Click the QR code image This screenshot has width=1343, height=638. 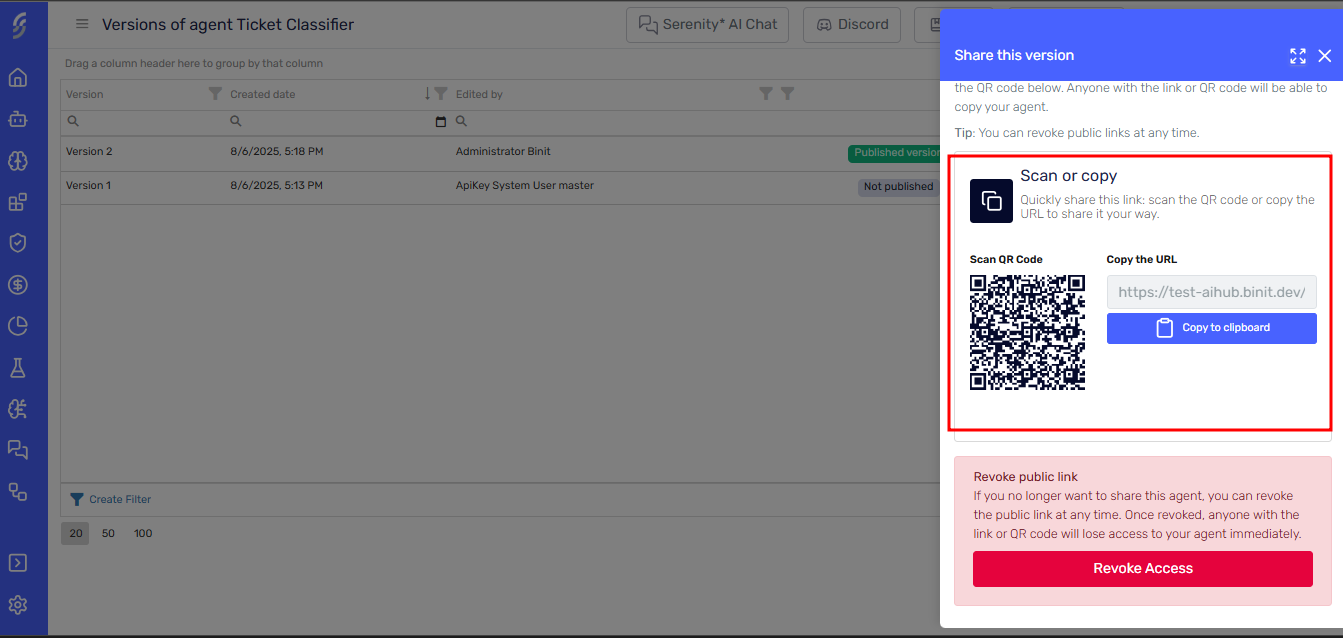coord(1027,332)
